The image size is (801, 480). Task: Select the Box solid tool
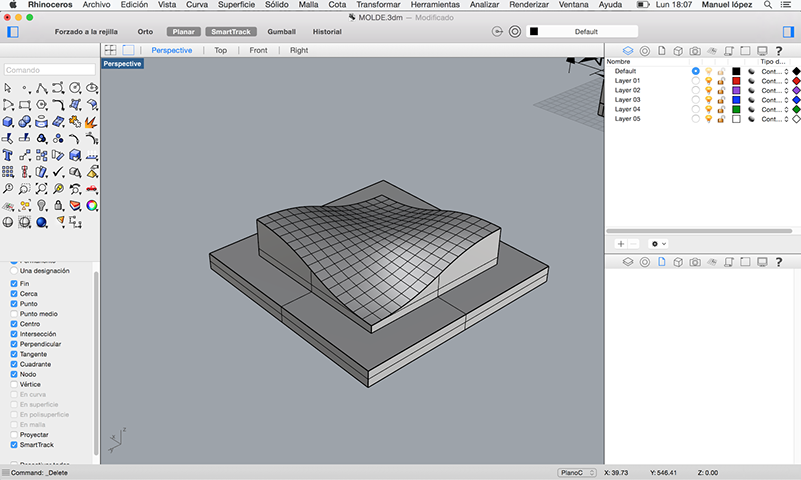coord(8,122)
